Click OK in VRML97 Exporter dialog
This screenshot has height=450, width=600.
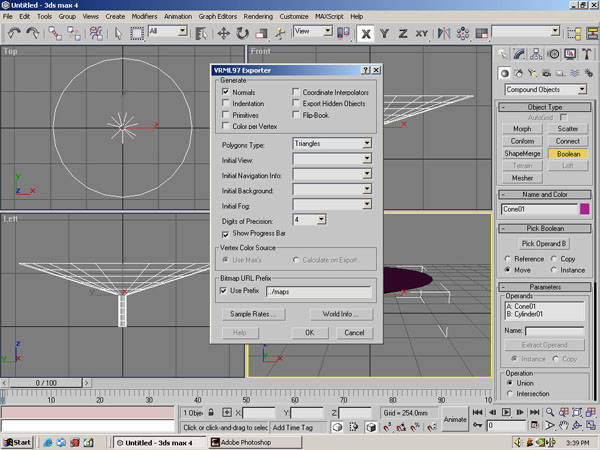click(x=310, y=333)
